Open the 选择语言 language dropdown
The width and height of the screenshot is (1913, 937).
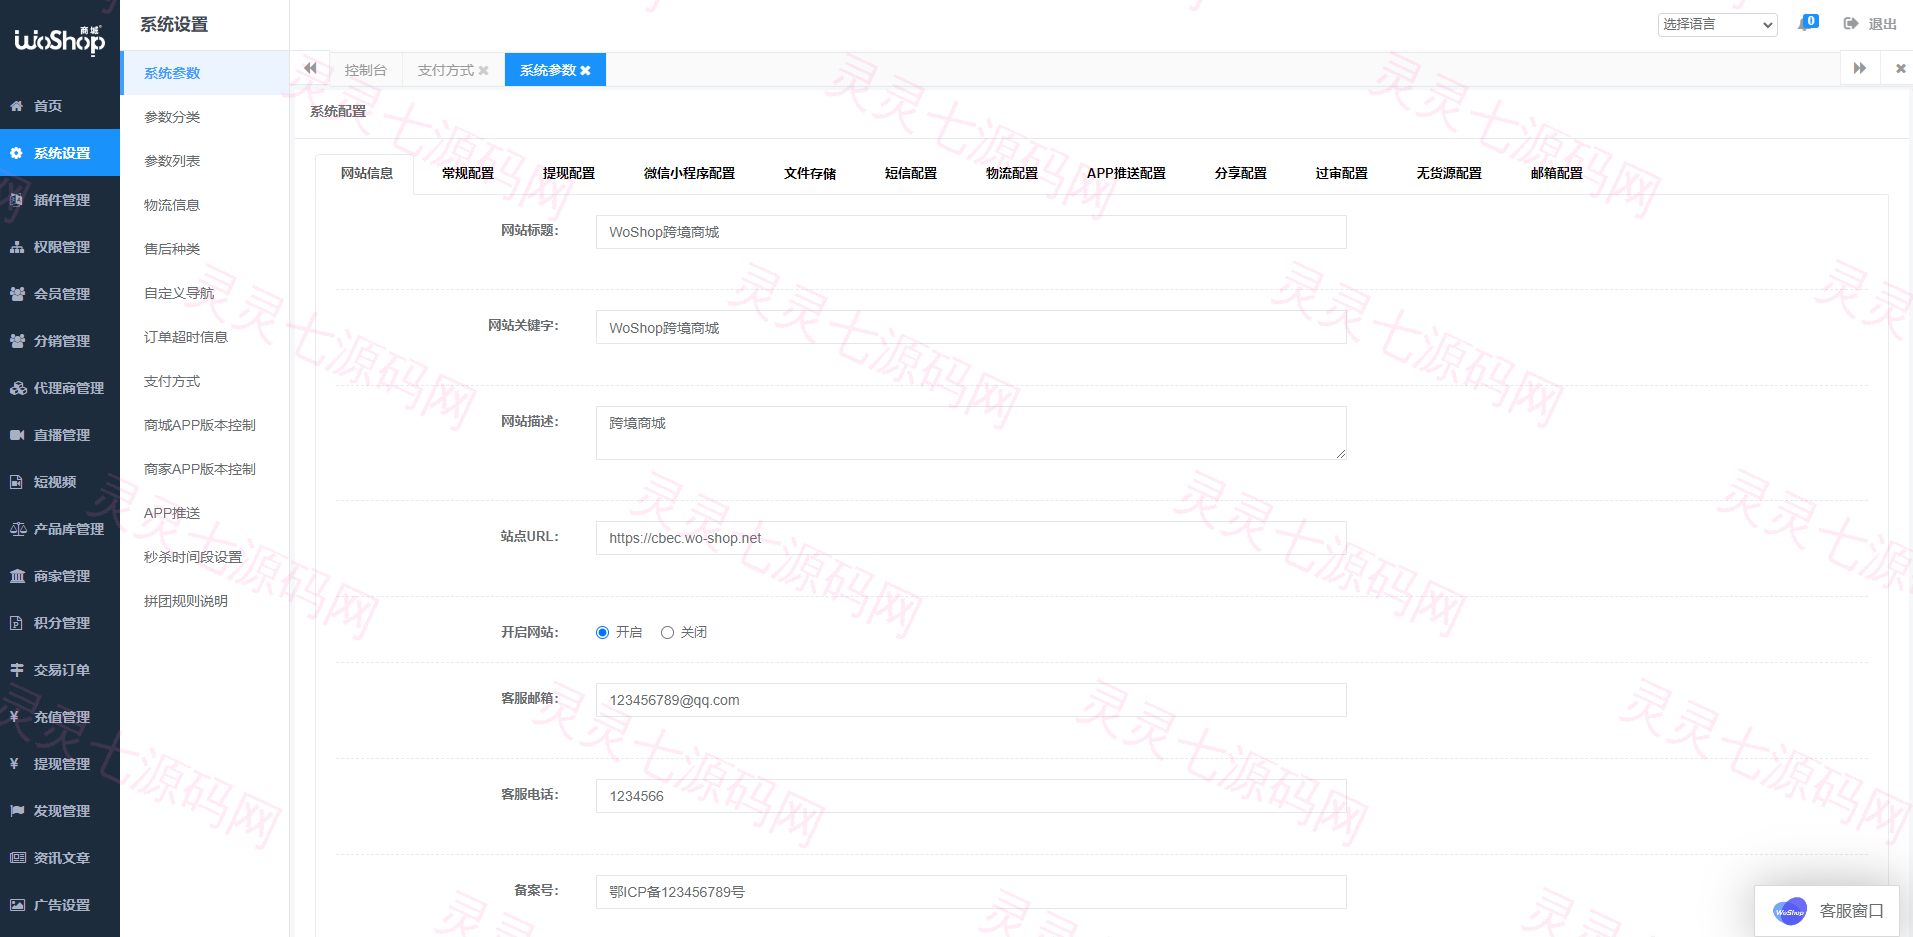tap(1717, 24)
